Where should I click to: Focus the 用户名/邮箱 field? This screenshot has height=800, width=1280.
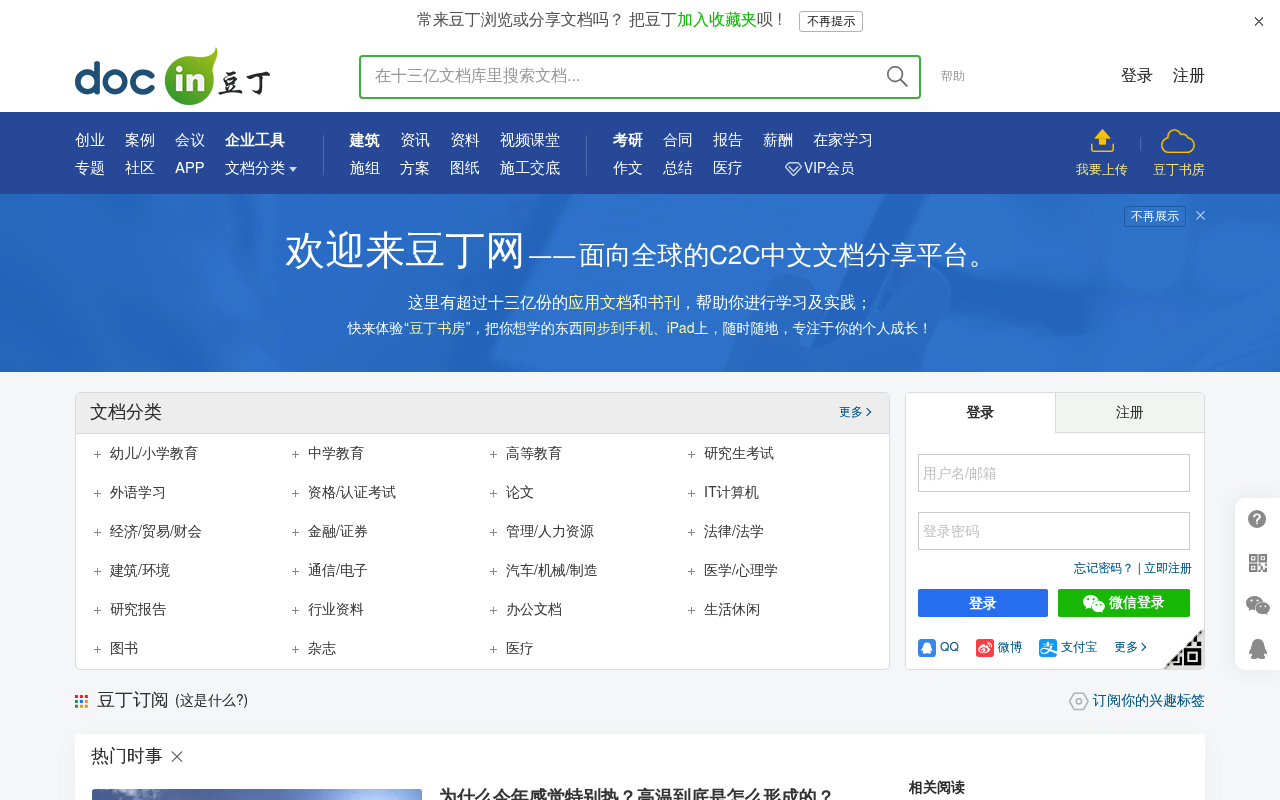tap(1054, 473)
